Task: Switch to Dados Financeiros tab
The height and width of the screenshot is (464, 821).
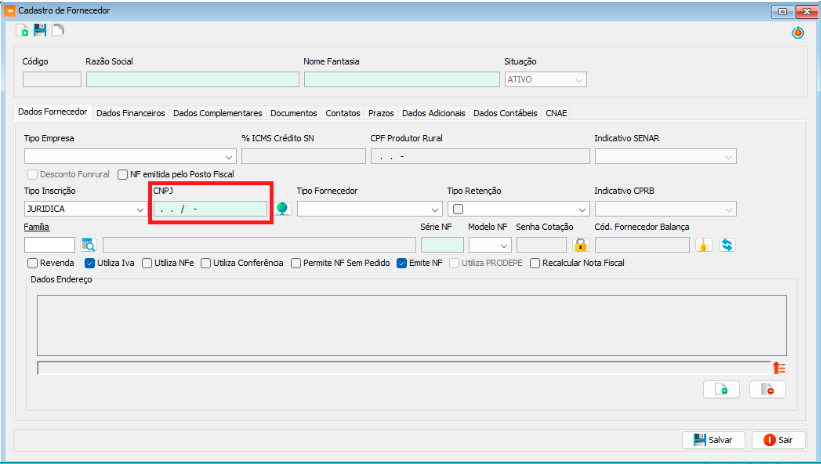Action: 130,113
